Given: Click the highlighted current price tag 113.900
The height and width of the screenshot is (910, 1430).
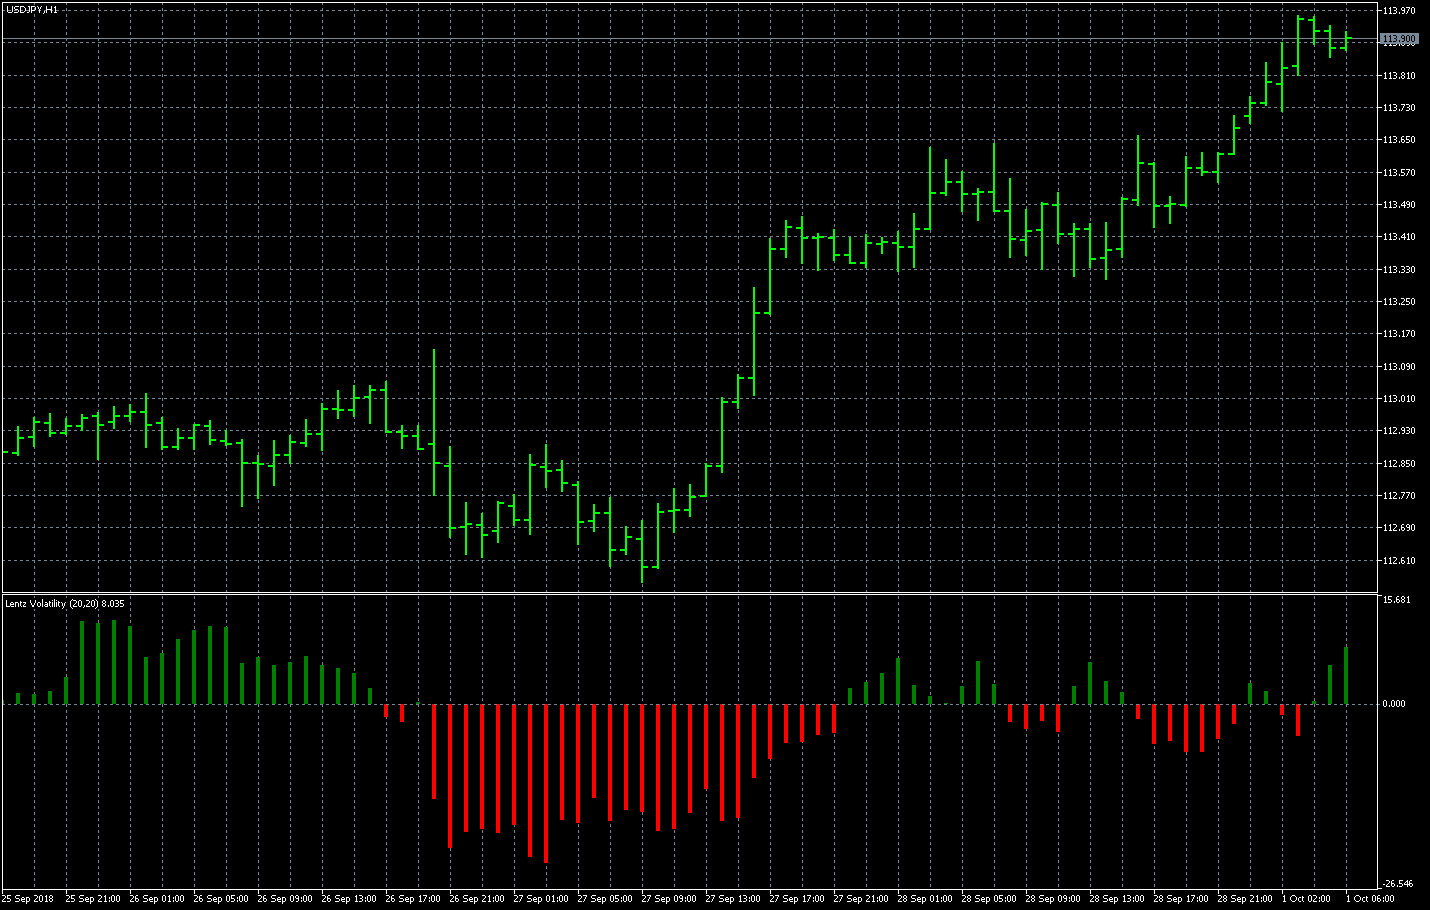Looking at the screenshot, I should tap(1399, 39).
